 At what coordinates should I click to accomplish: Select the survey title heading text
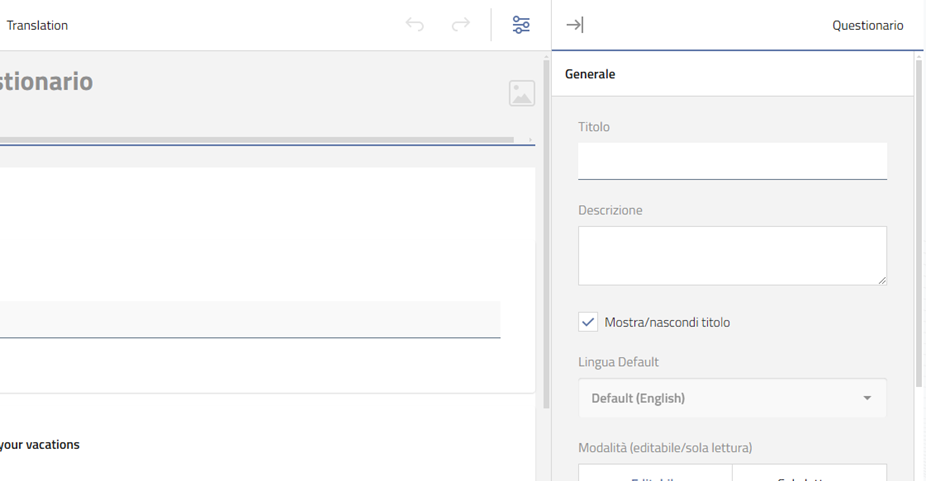46,81
